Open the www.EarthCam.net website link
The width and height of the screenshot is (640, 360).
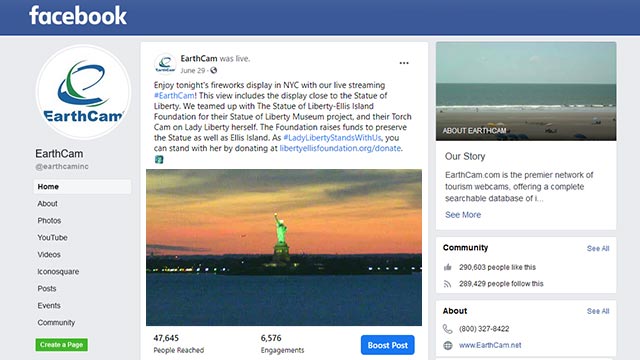(x=490, y=345)
